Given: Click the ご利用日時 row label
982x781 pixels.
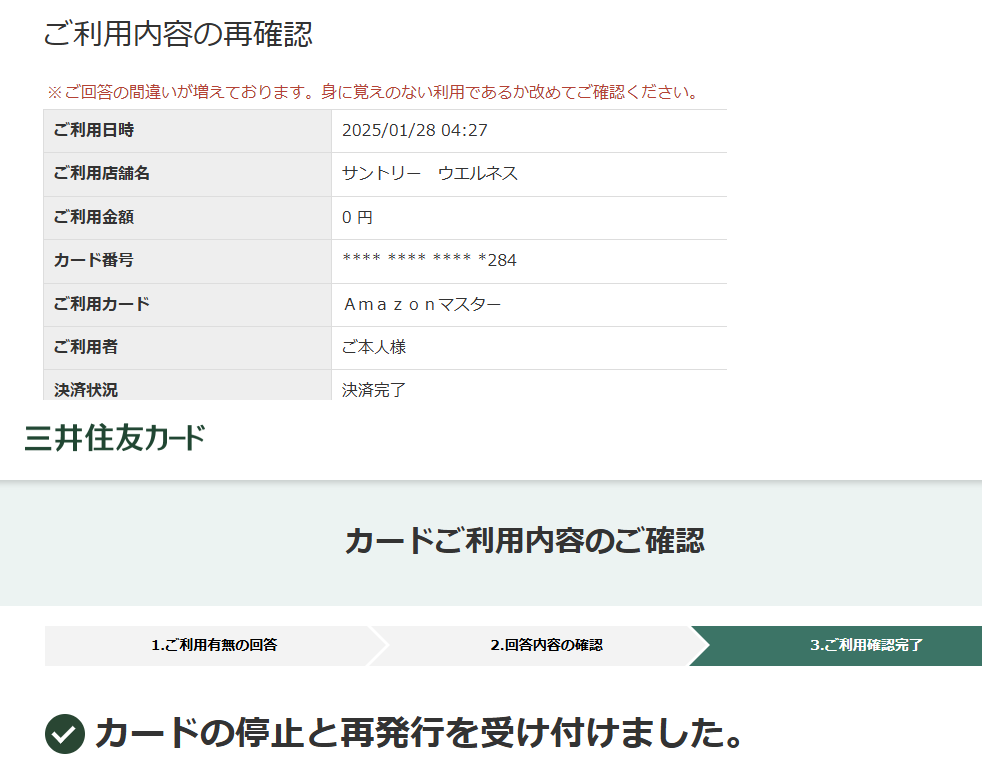Looking at the screenshot, I should (x=94, y=130).
